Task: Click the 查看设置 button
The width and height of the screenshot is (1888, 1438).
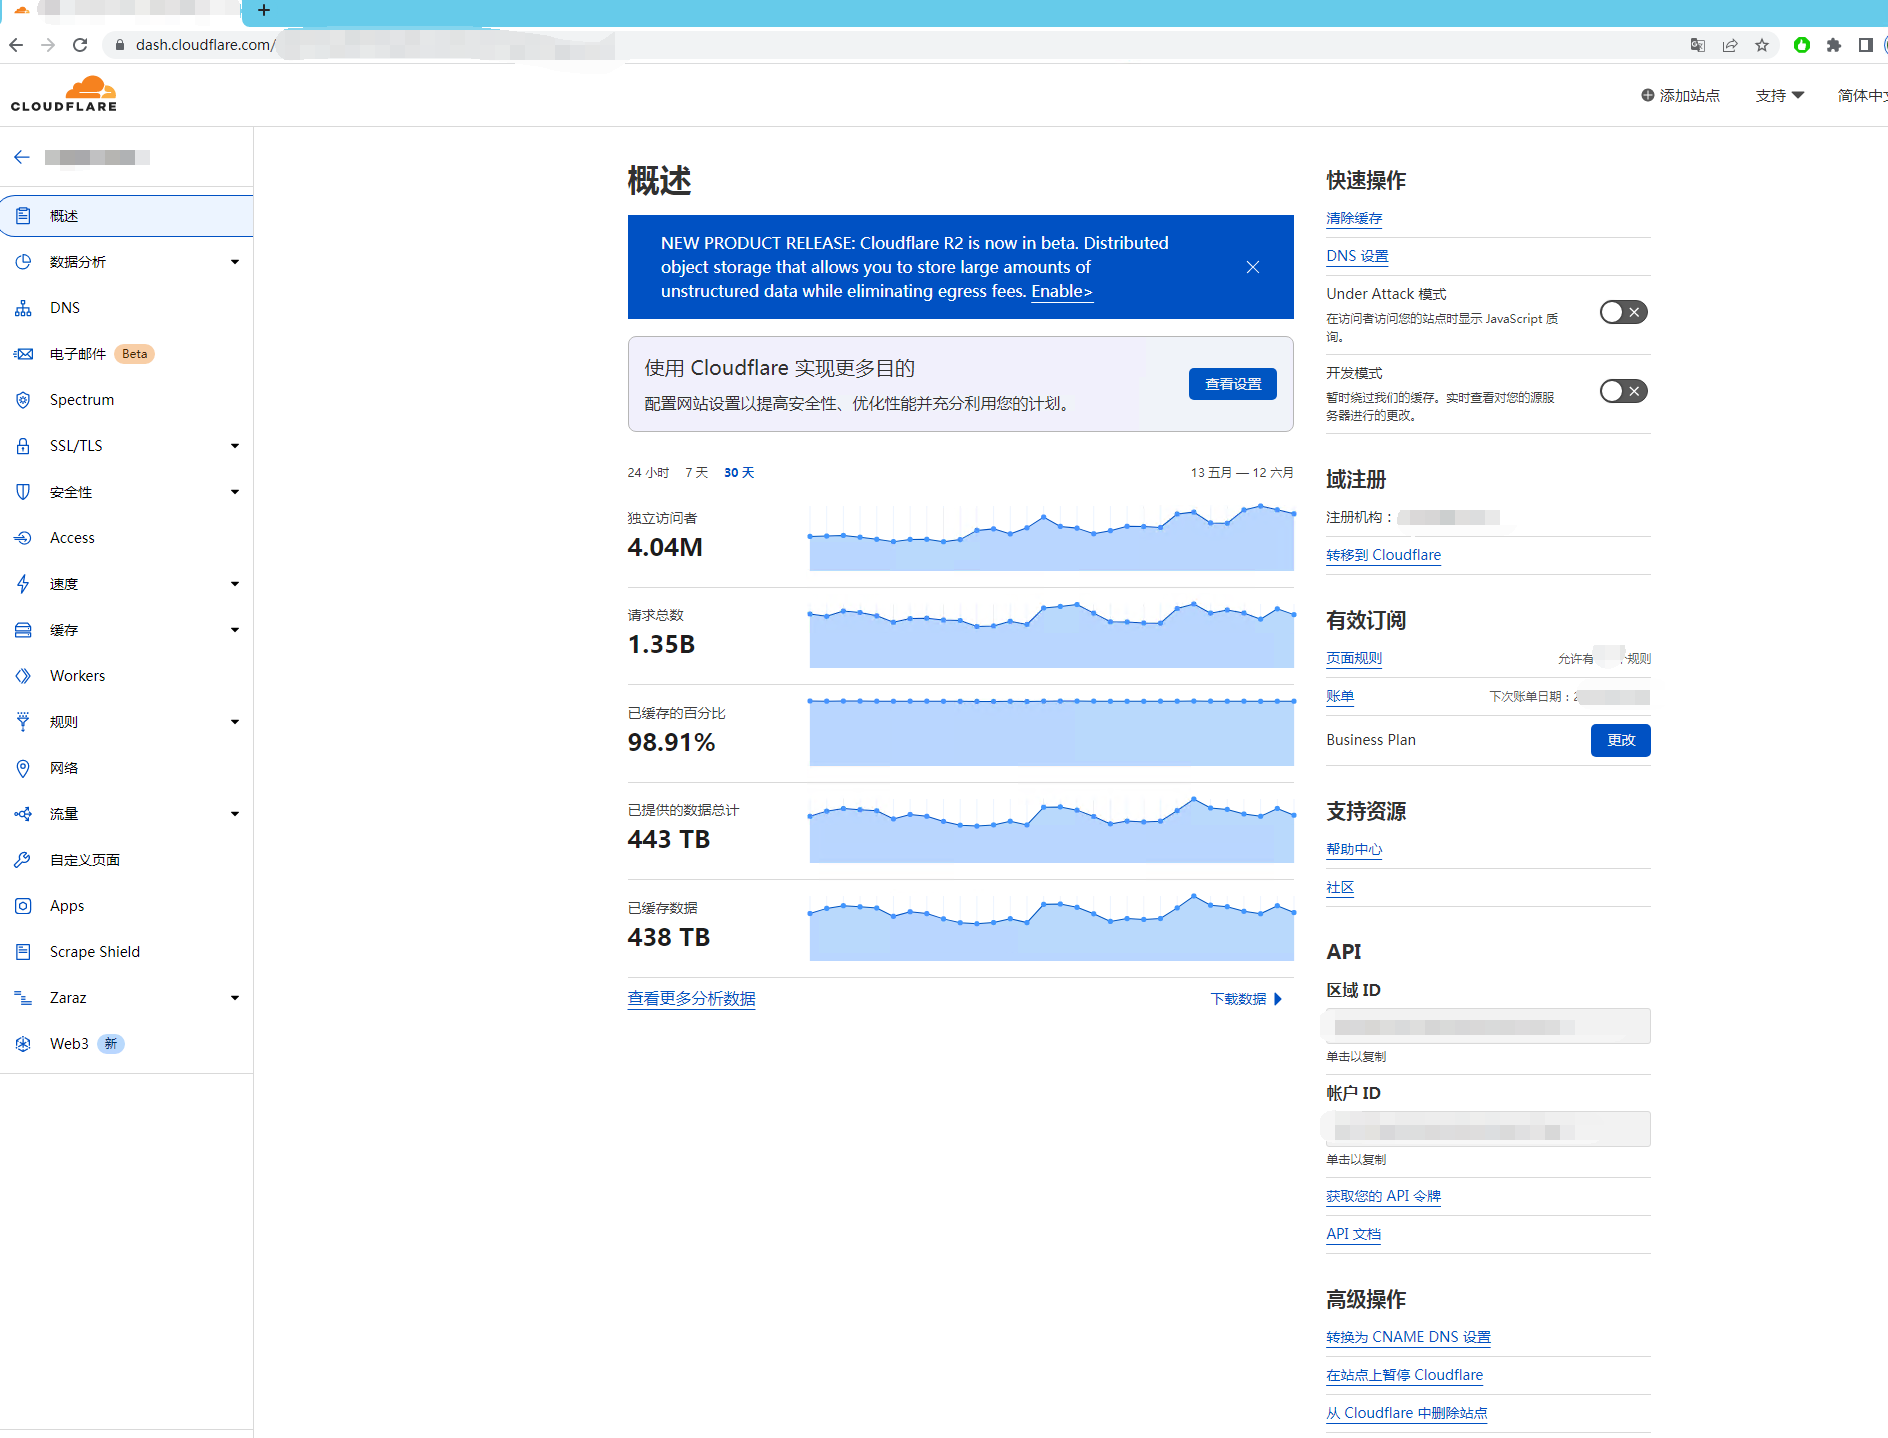Action: click(1232, 384)
